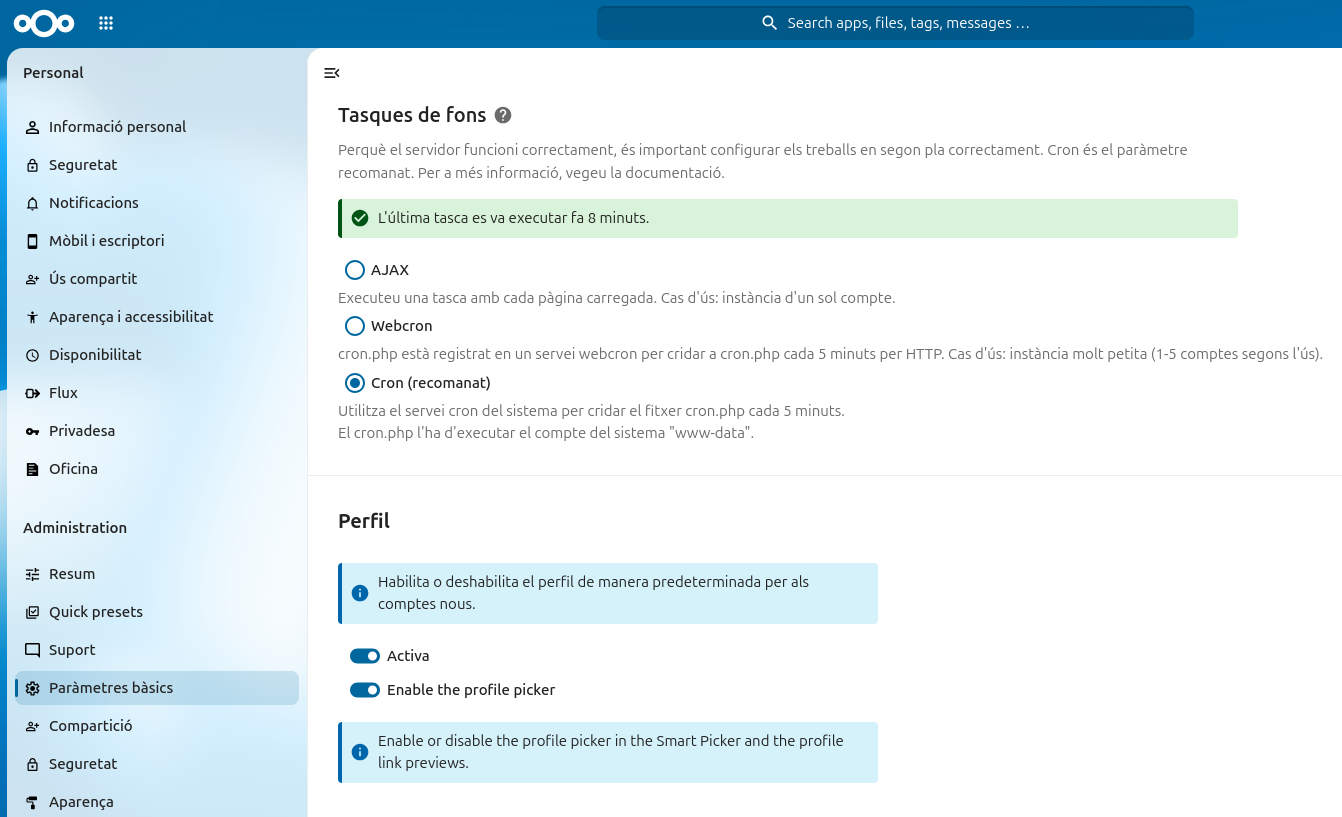Open Seguretat under the Personal section
The image size is (1342, 817).
157,165
